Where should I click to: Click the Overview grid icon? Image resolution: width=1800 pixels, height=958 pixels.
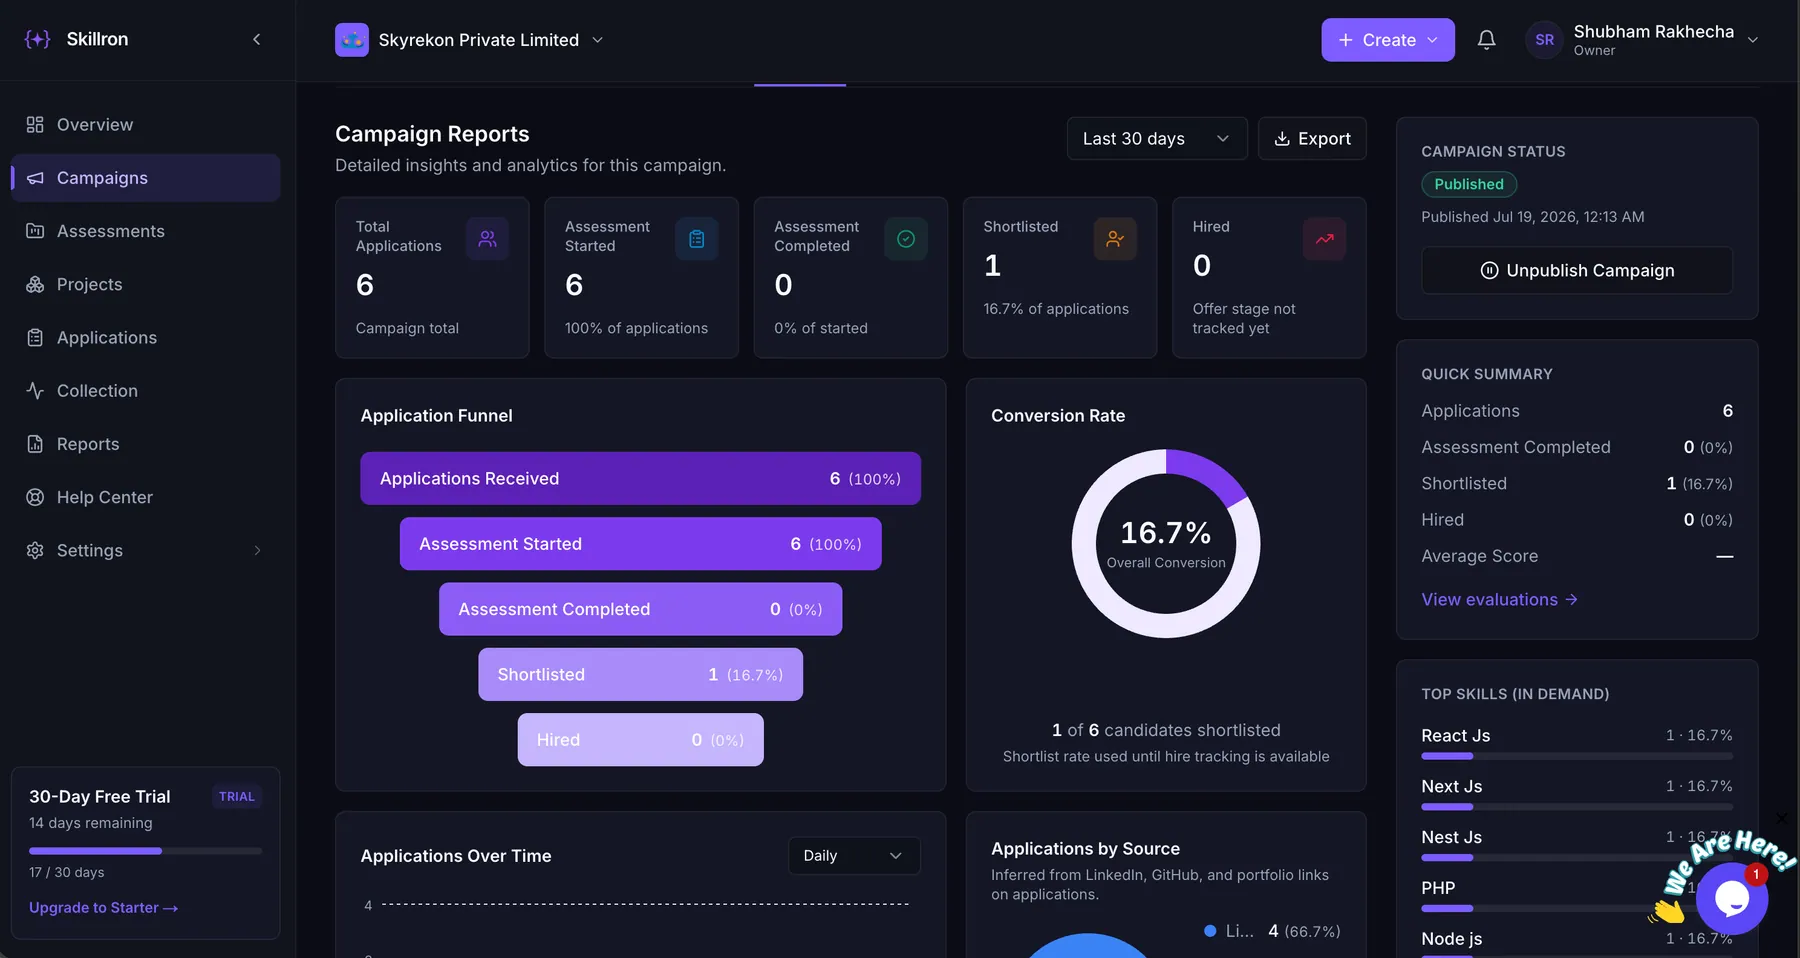click(x=35, y=124)
